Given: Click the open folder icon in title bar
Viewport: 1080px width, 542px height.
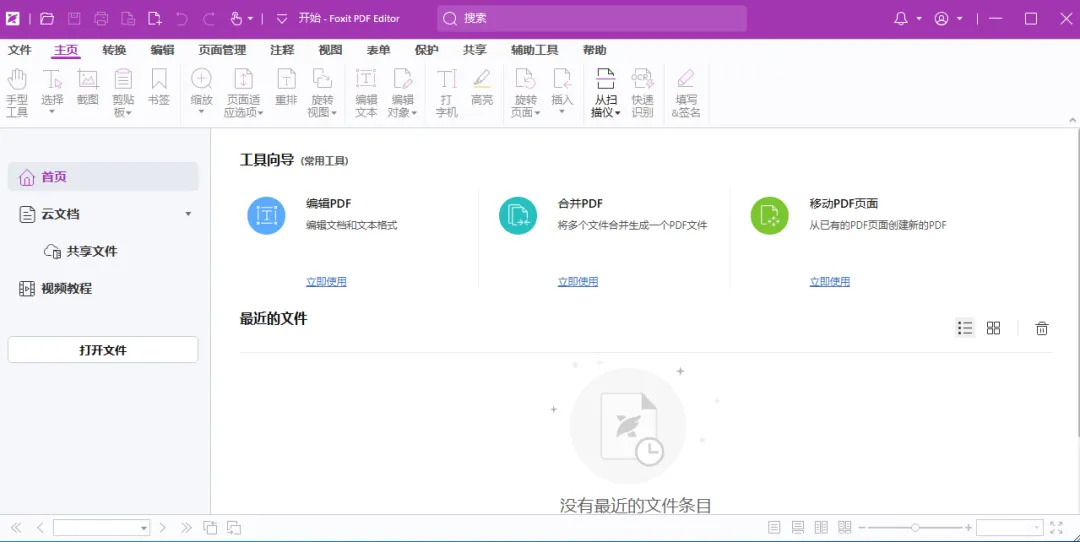Looking at the screenshot, I should coord(47,19).
